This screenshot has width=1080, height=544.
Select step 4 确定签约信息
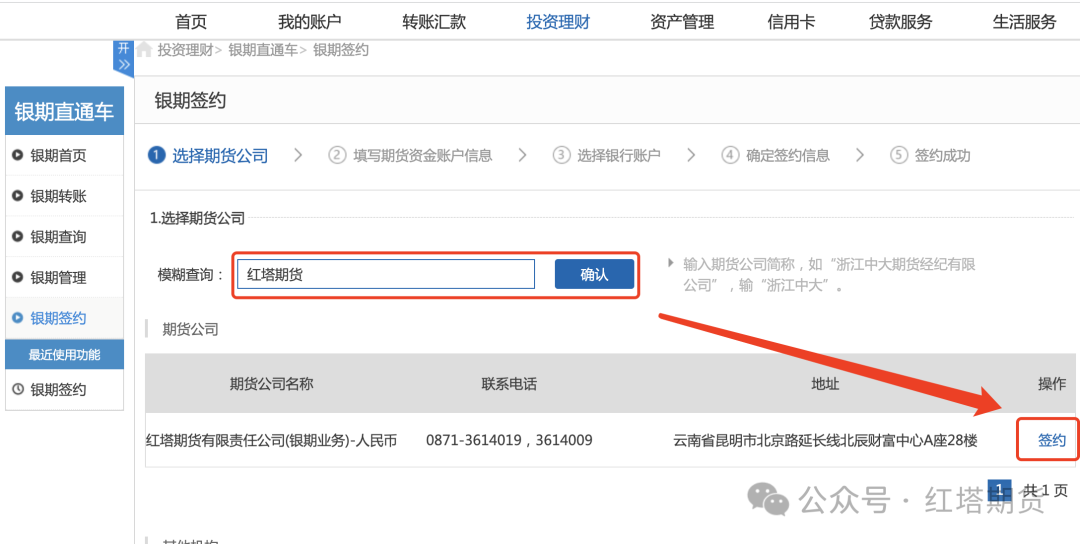click(x=776, y=156)
